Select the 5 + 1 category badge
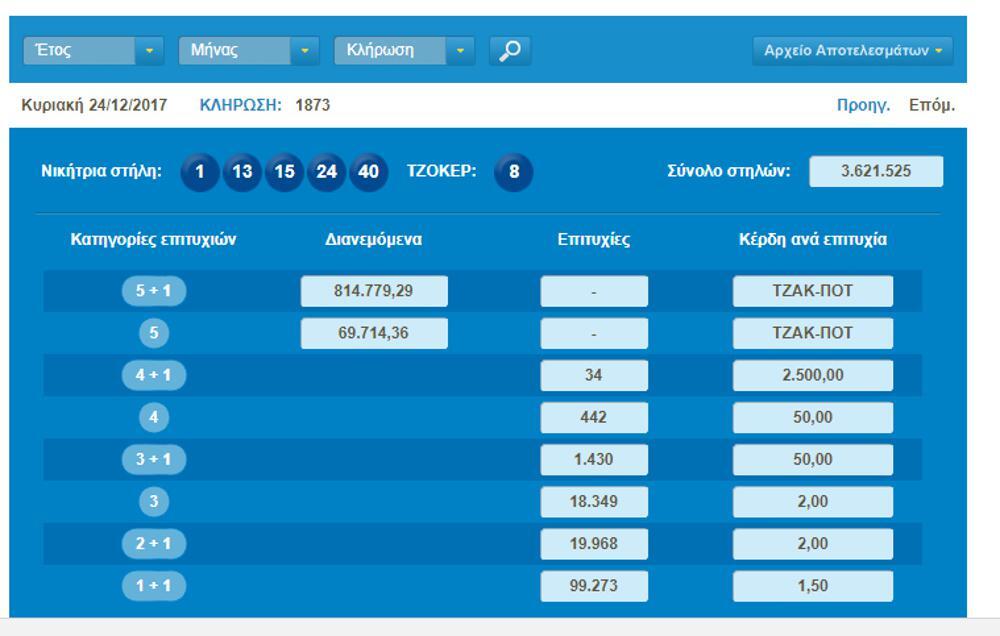The height and width of the screenshot is (636, 1000). 154,291
